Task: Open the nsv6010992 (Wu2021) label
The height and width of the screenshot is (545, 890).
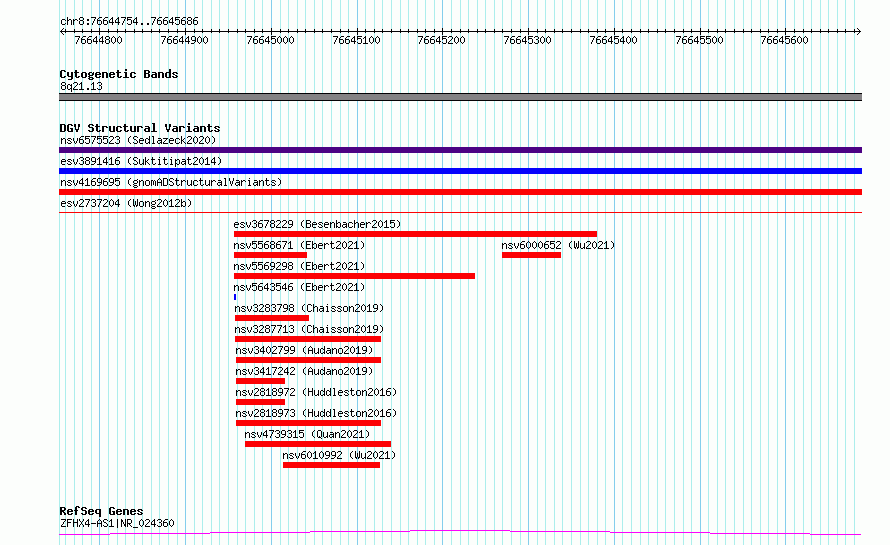Action: [x=339, y=455]
